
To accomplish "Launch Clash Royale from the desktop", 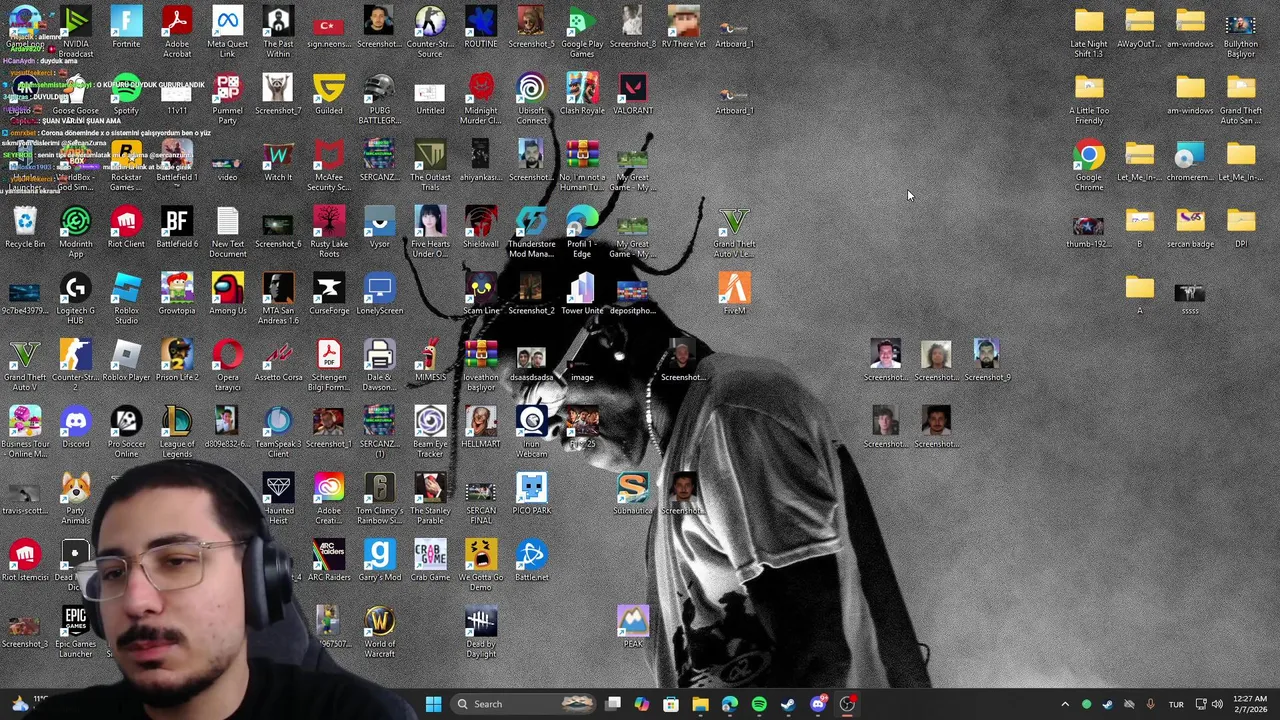I will pyautogui.click(x=582, y=93).
